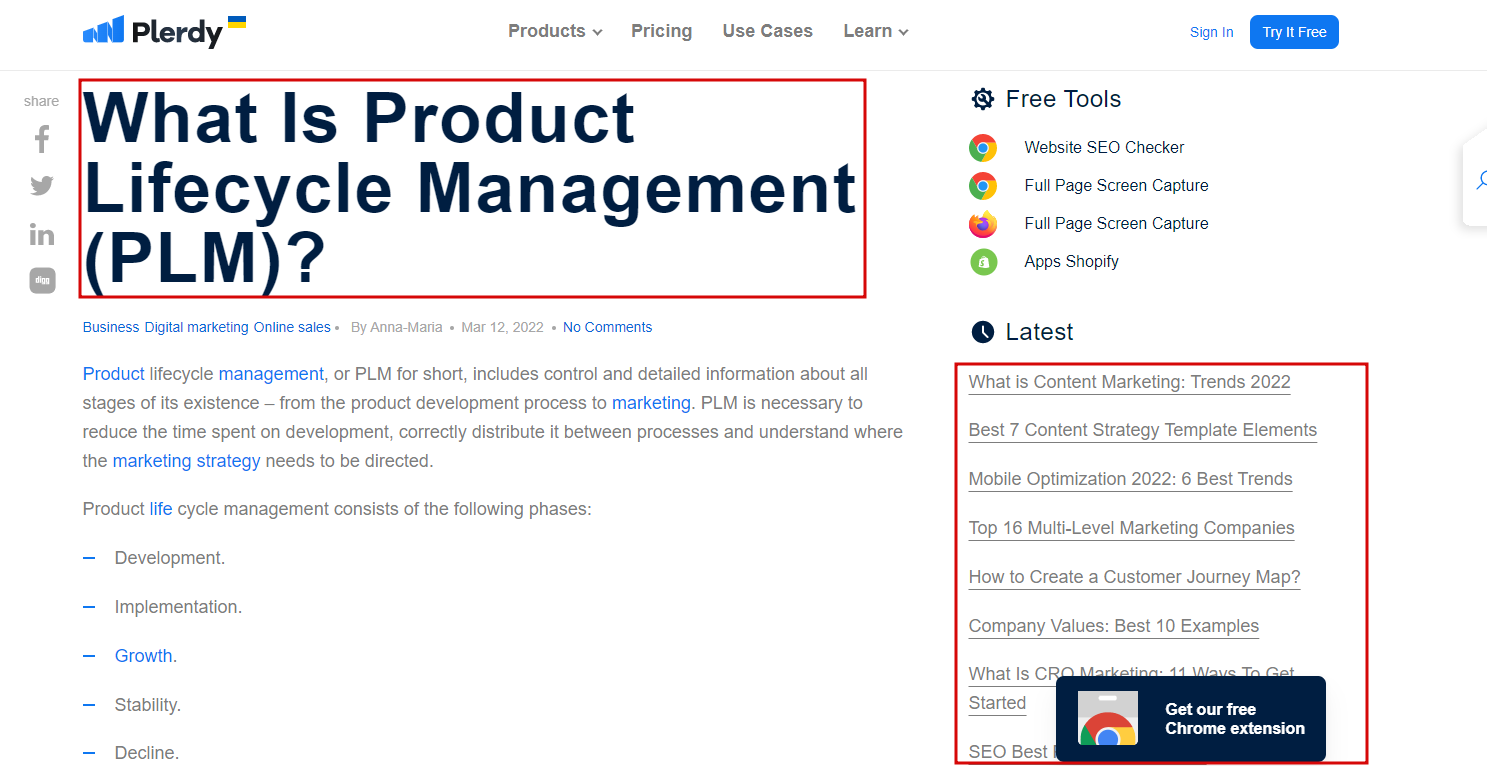Click the clock icon beside Latest
1487x766 pixels.
983,331
